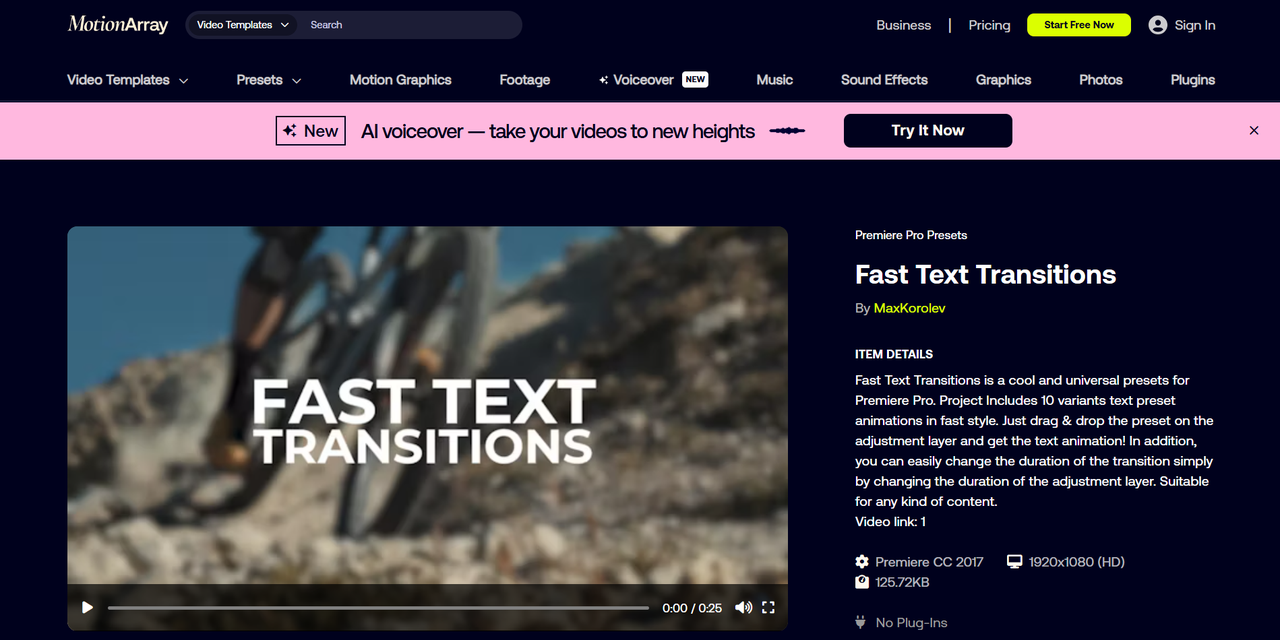Click the waveform icon in banner
Viewport: 1280px width, 640px height.
[x=788, y=131]
